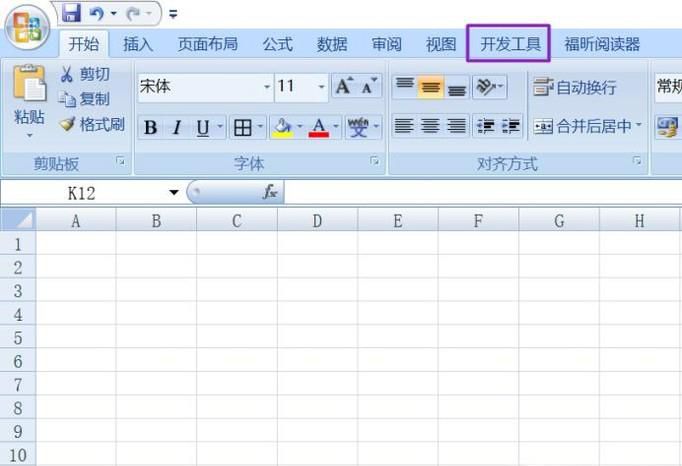Cut selection with 剪切
682x466 pixels.
point(85,74)
